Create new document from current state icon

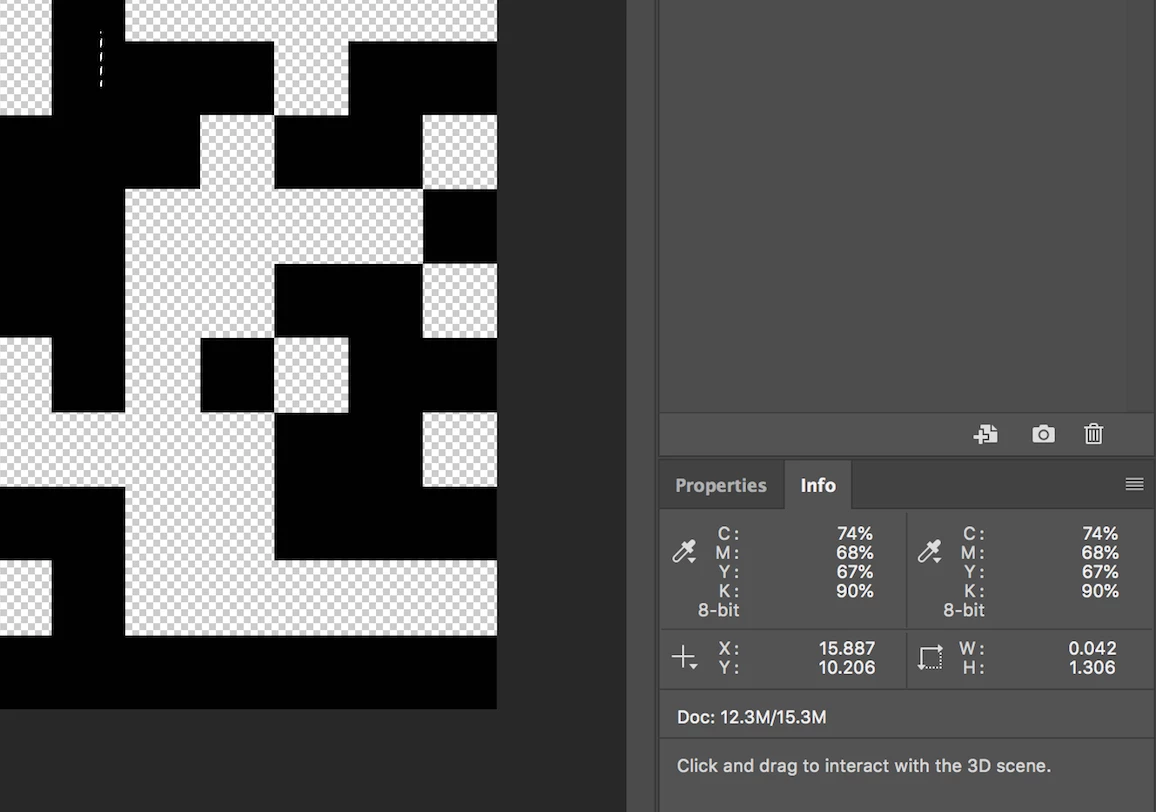point(986,434)
